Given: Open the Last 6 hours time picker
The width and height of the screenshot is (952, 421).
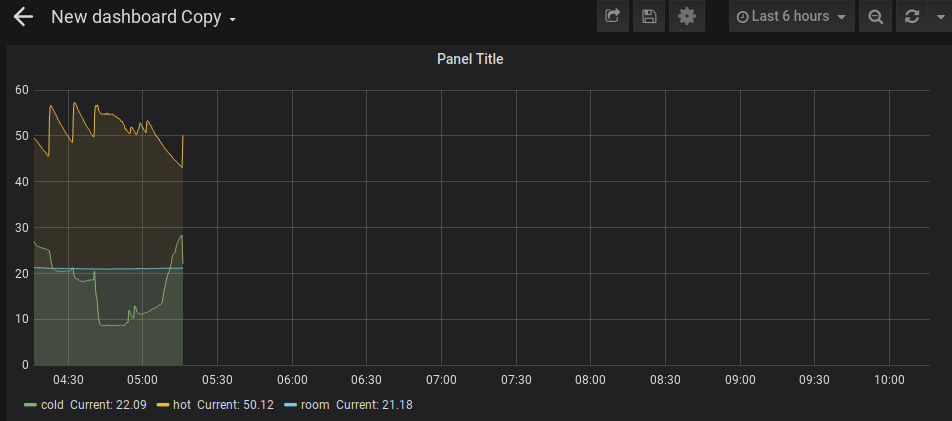Looking at the screenshot, I should pyautogui.click(x=792, y=16).
